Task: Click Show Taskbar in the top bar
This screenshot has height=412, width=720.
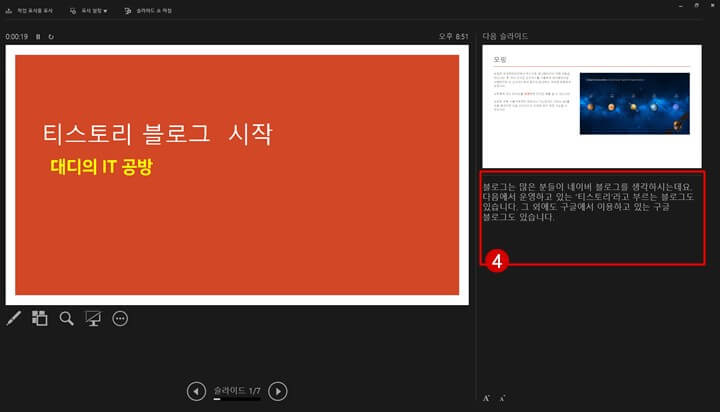Action: (29, 11)
